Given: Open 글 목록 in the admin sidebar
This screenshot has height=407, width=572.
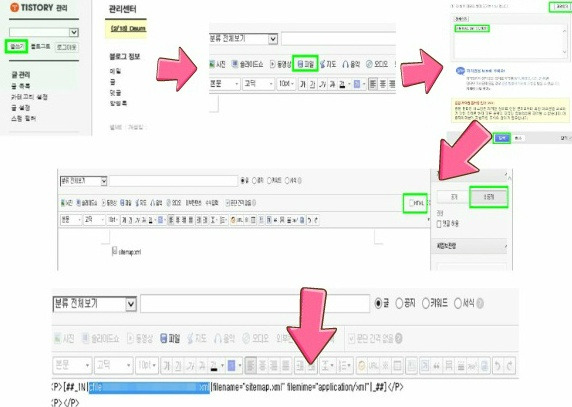Looking at the screenshot, I should tap(20, 86).
